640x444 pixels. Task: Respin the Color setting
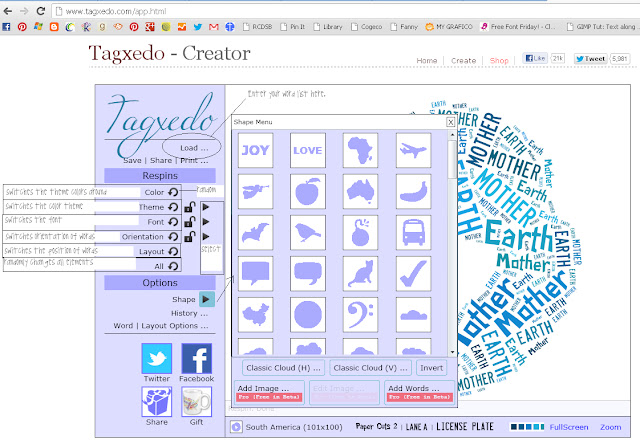tap(173, 192)
